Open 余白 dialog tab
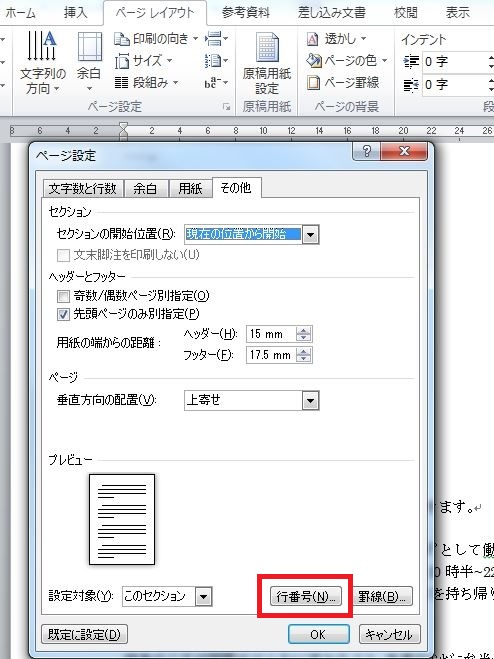Viewport: 494px width, 659px height. click(x=145, y=188)
